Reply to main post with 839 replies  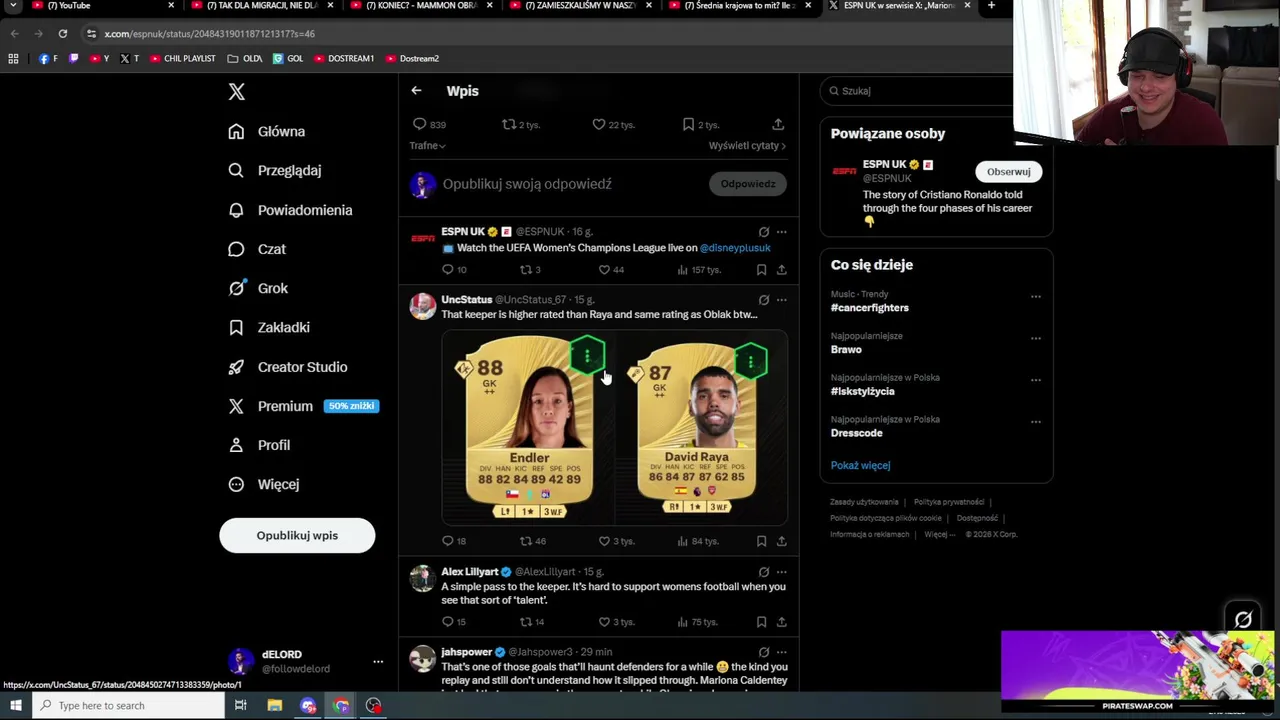pyautogui.click(x=429, y=124)
